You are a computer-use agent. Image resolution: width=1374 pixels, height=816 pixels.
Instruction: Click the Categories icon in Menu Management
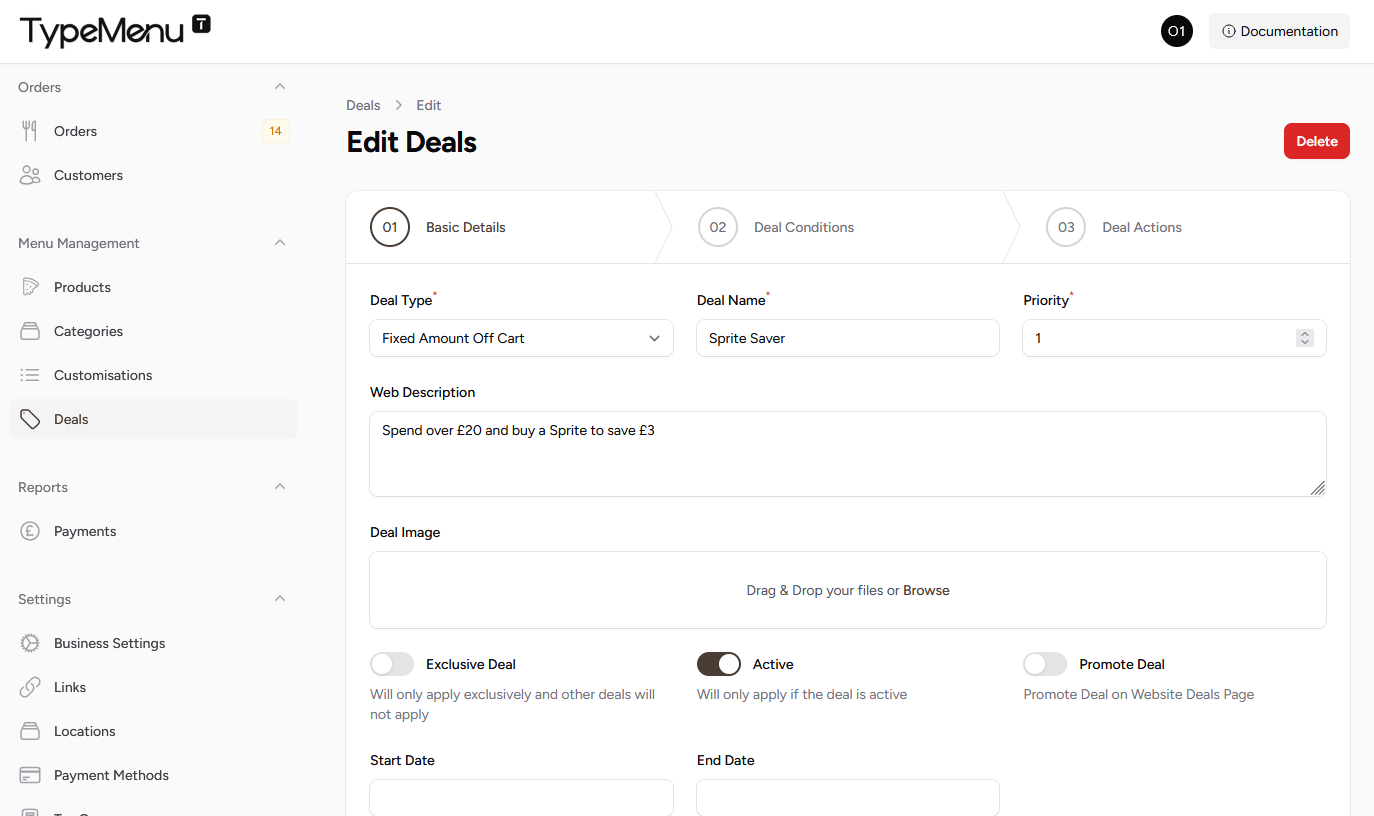click(32, 331)
